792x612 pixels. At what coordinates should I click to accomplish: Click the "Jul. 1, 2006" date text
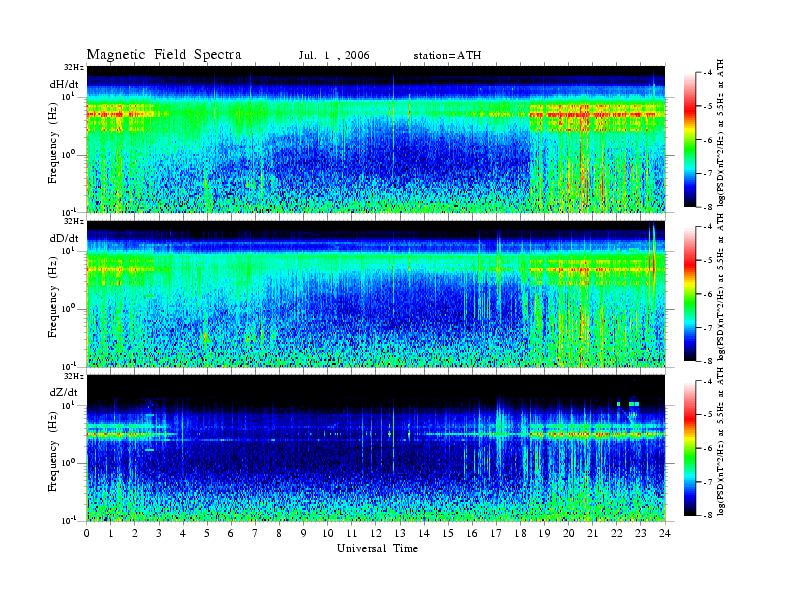click(x=334, y=56)
